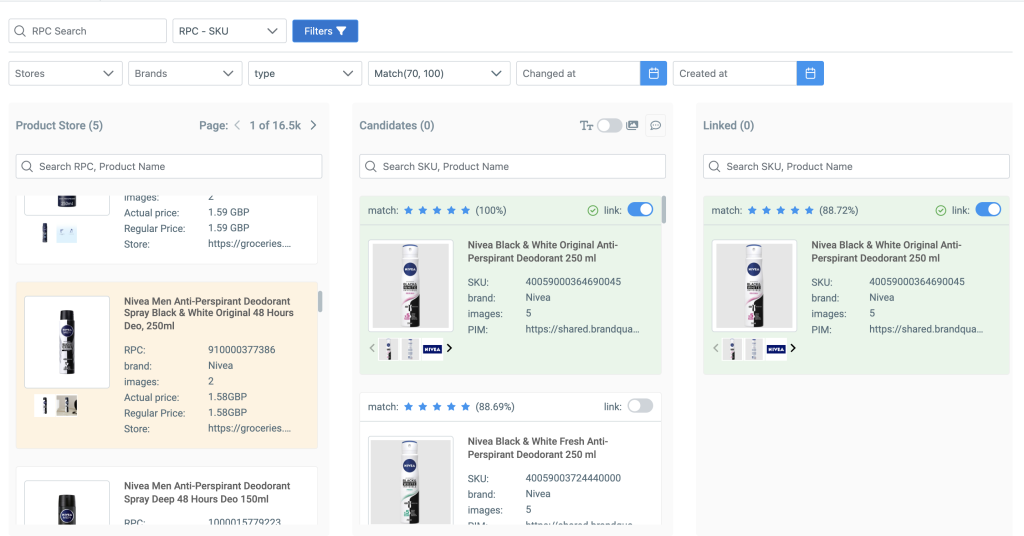The image size is (1024, 536).
Task: Open main image of Nivea Men 250ml product
Action: pyautogui.click(x=67, y=342)
